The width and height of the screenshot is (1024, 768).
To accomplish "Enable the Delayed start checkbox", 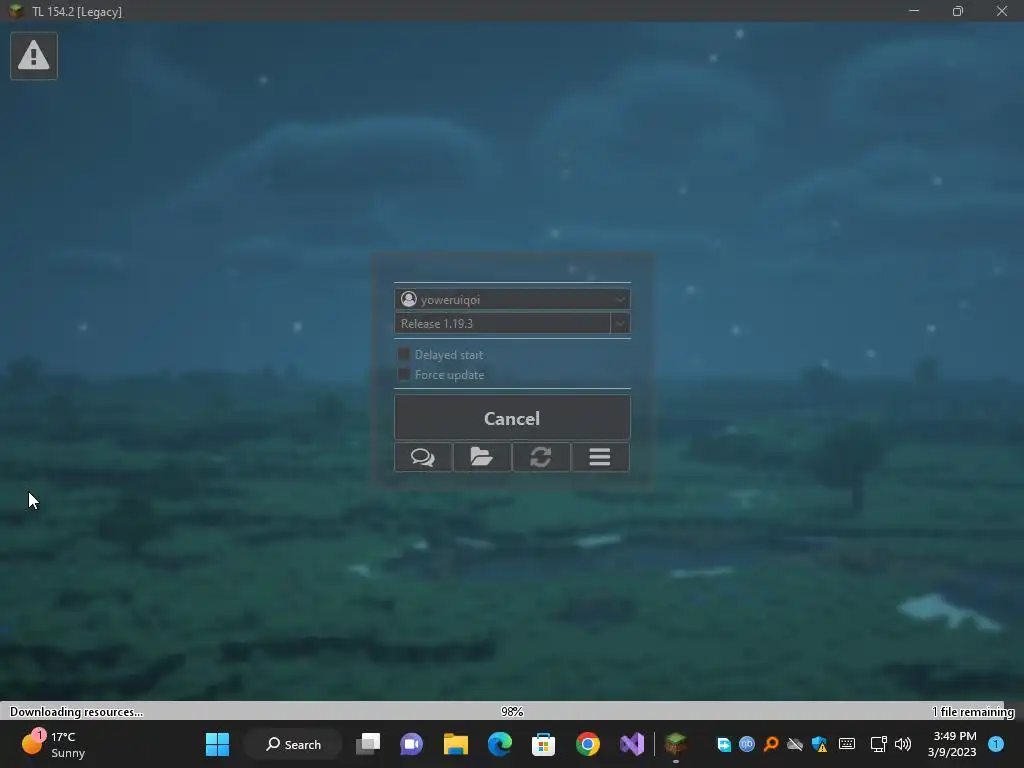I will click(404, 355).
